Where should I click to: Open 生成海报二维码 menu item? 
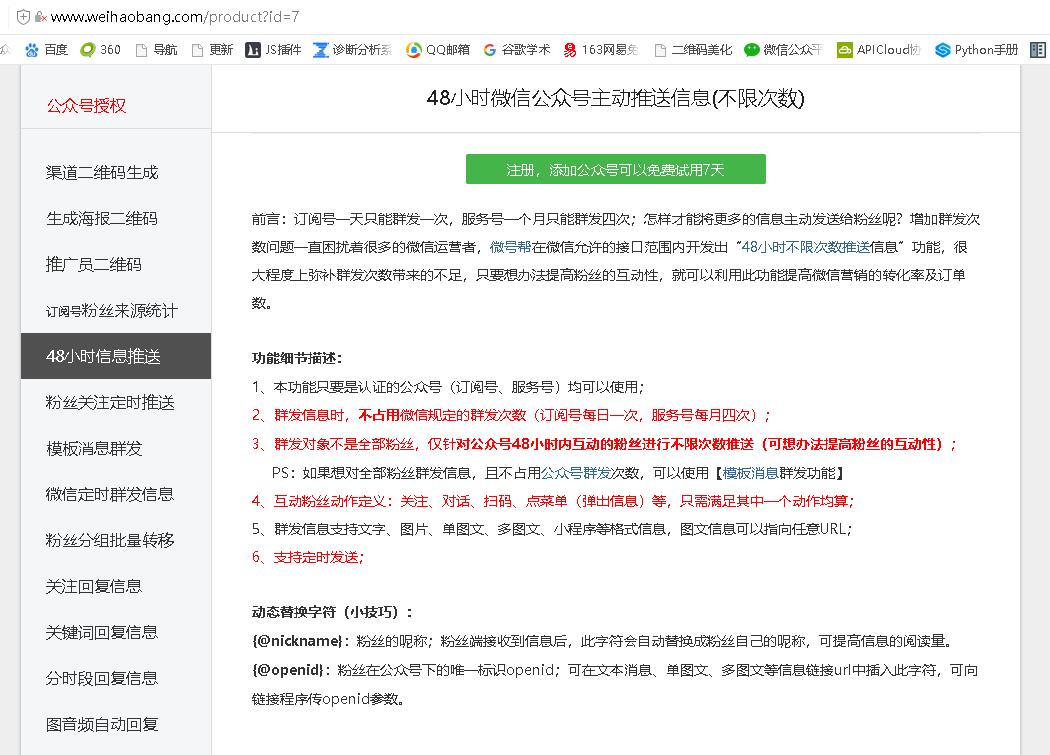click(x=102, y=218)
